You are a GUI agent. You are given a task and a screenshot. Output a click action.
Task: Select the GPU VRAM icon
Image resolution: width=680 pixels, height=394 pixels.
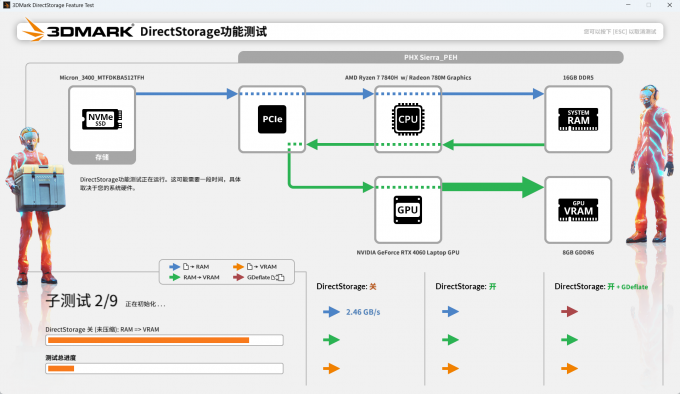tap(578, 210)
